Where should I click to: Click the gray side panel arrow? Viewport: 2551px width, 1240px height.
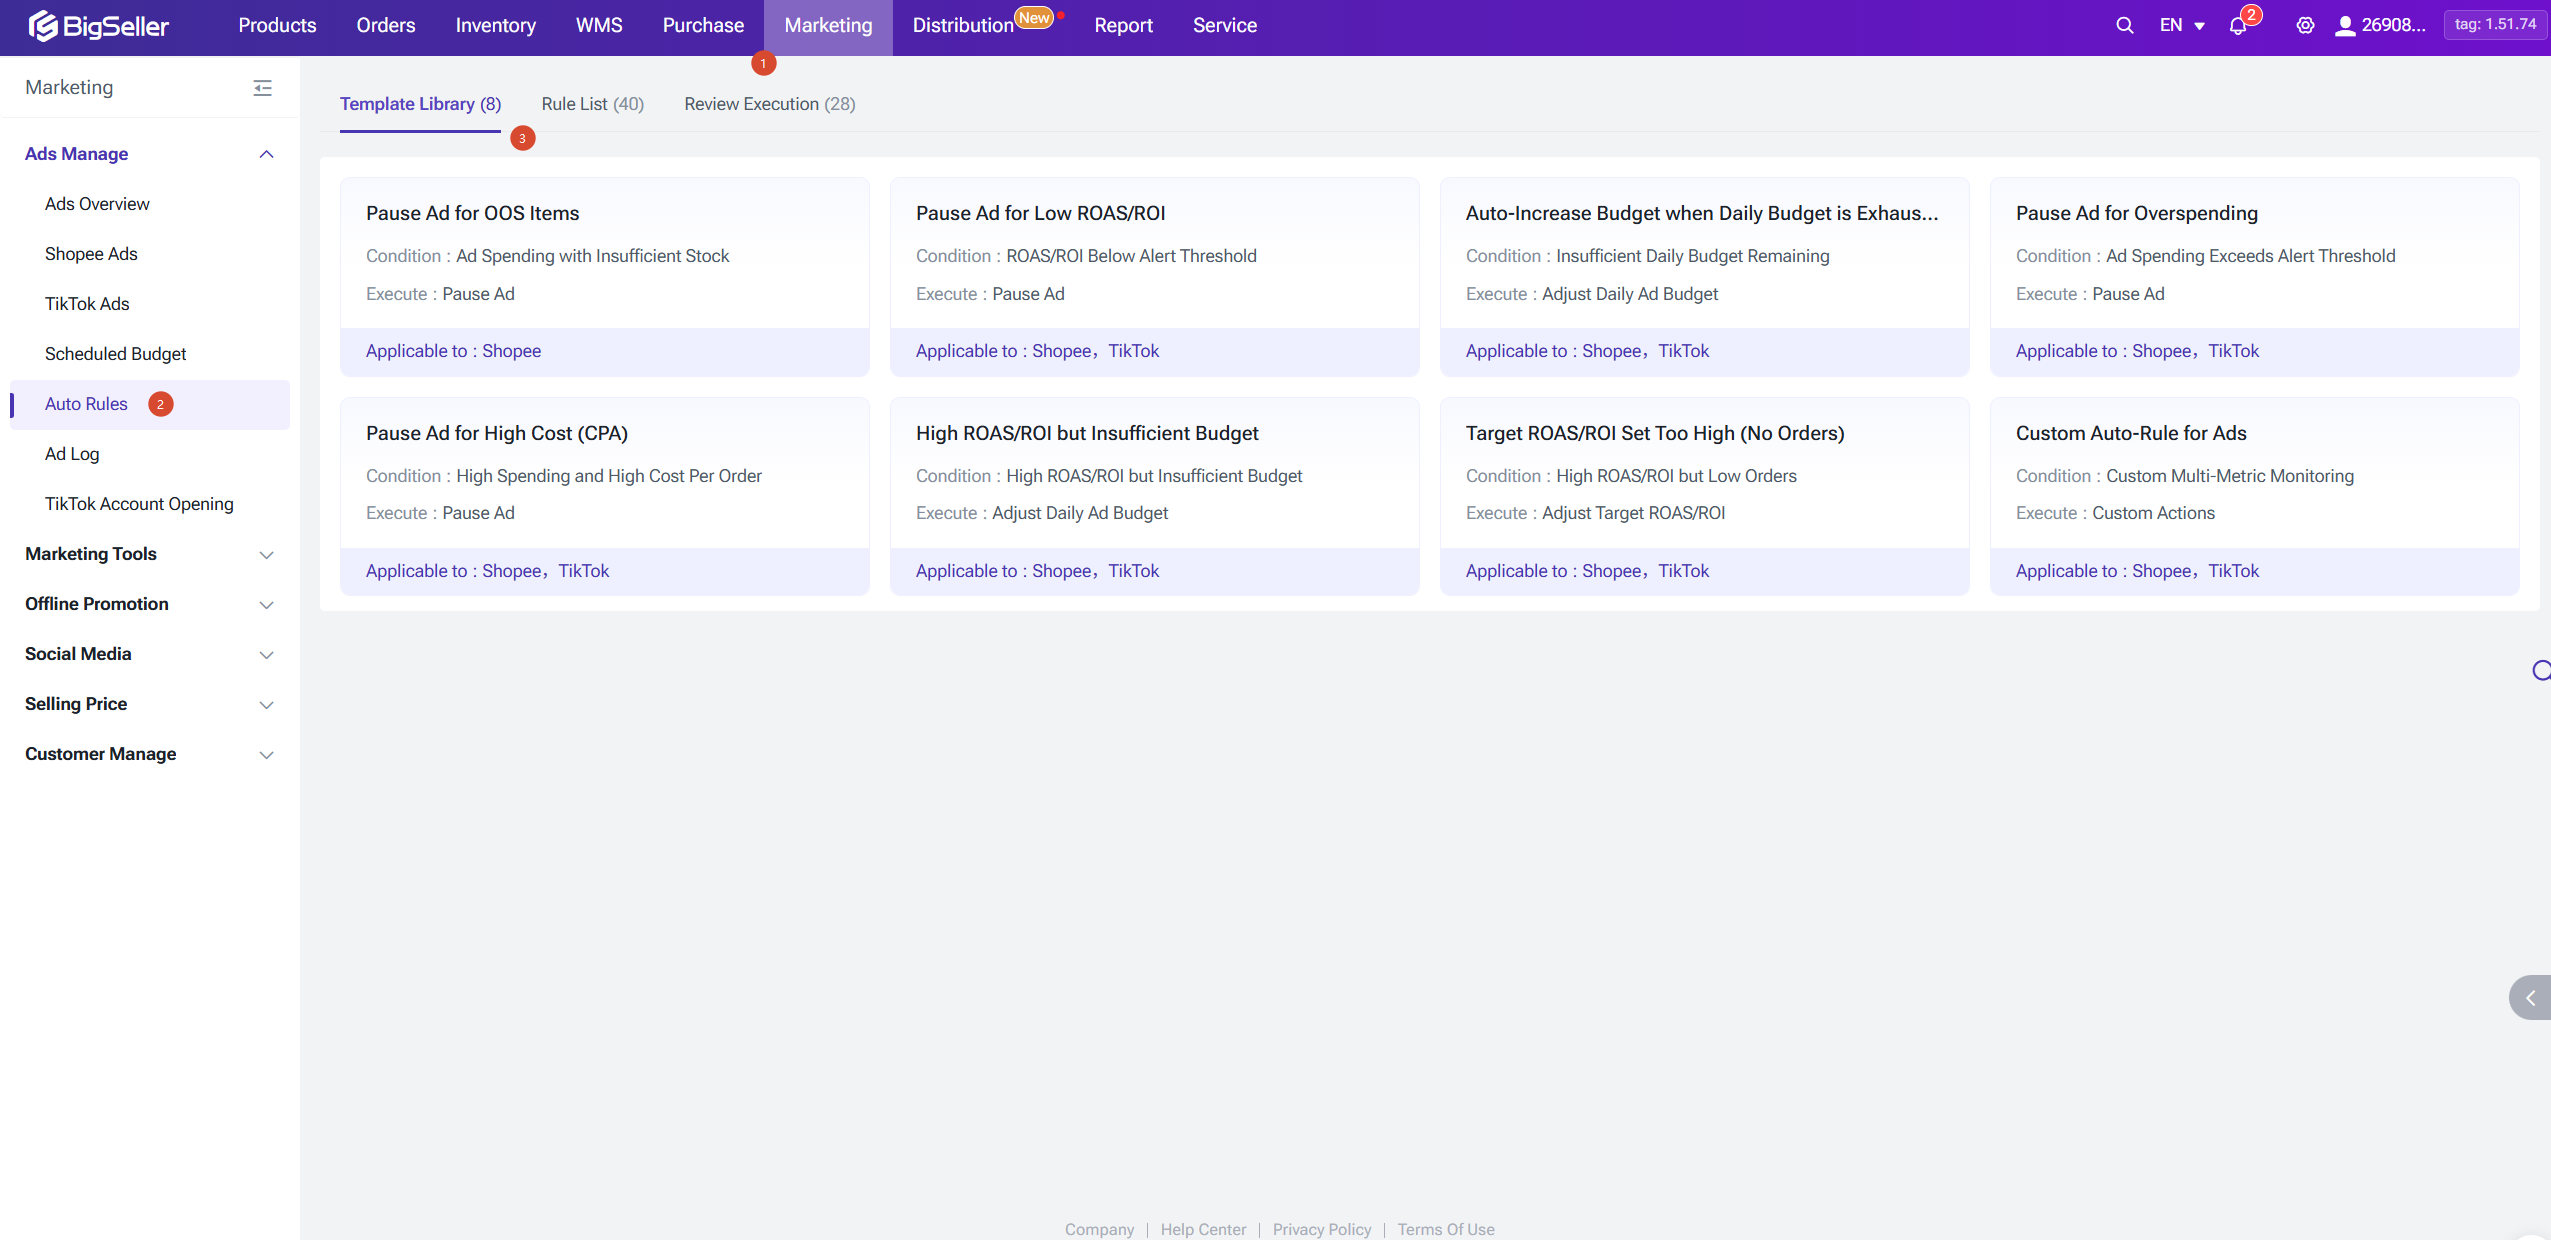2529,997
